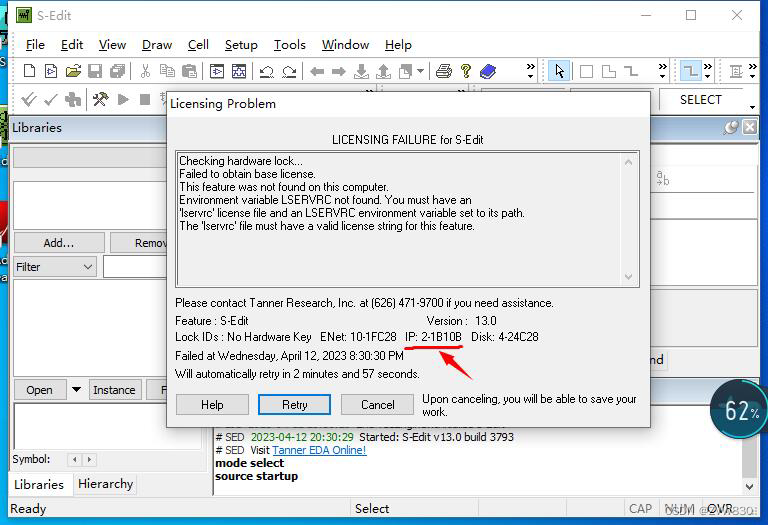Click scroll-down arrow in licensing message box
Screen dimensions: 768x525
coord(628,277)
